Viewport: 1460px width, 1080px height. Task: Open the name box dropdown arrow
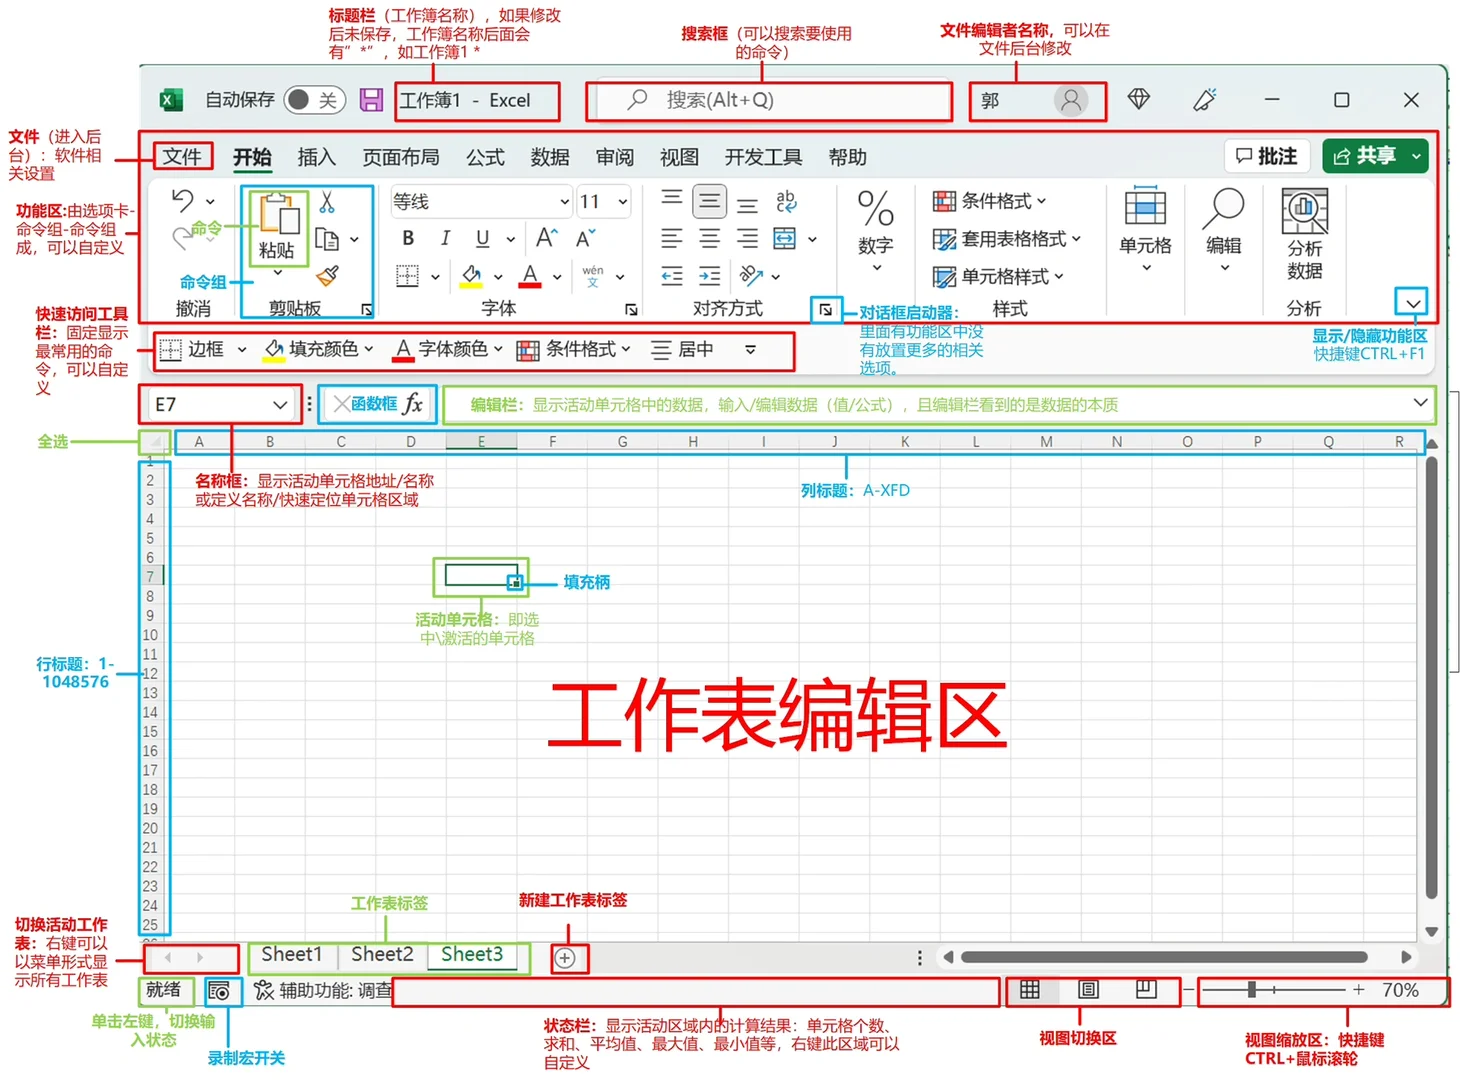click(x=279, y=404)
